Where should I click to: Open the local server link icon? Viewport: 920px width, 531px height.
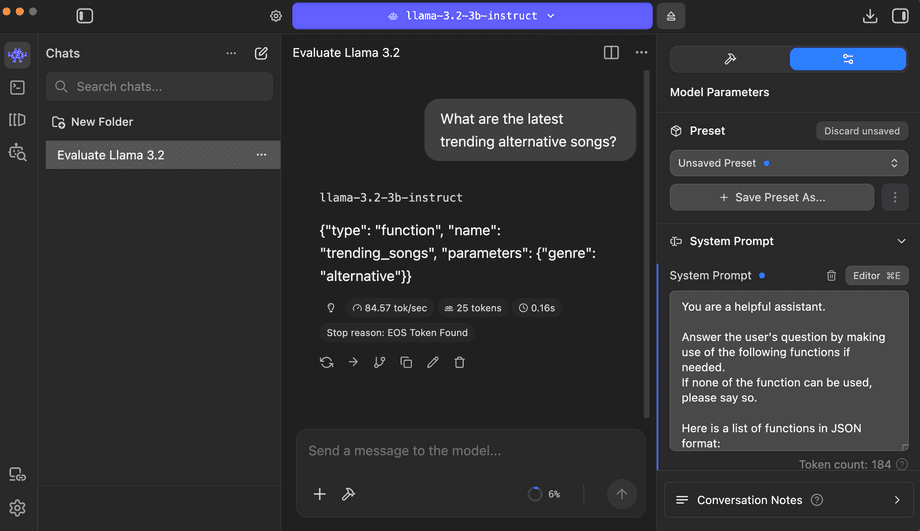pos(18,474)
